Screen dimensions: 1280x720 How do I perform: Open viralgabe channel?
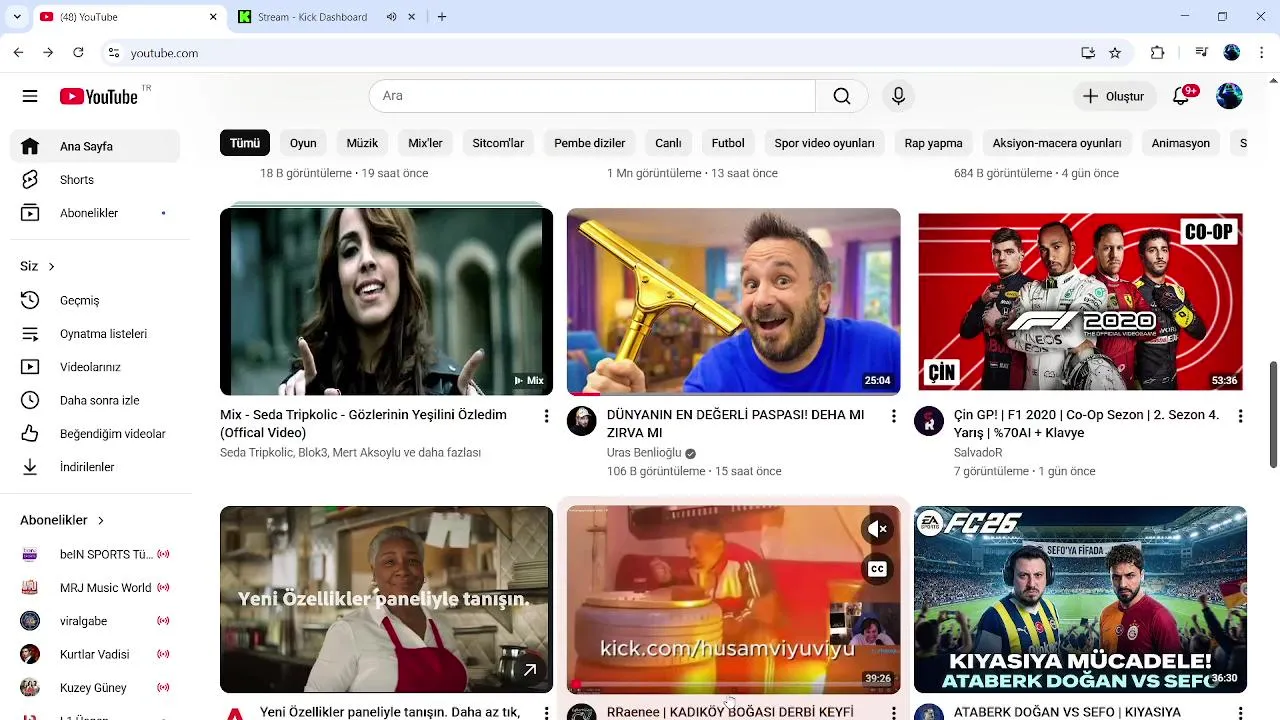95,621
